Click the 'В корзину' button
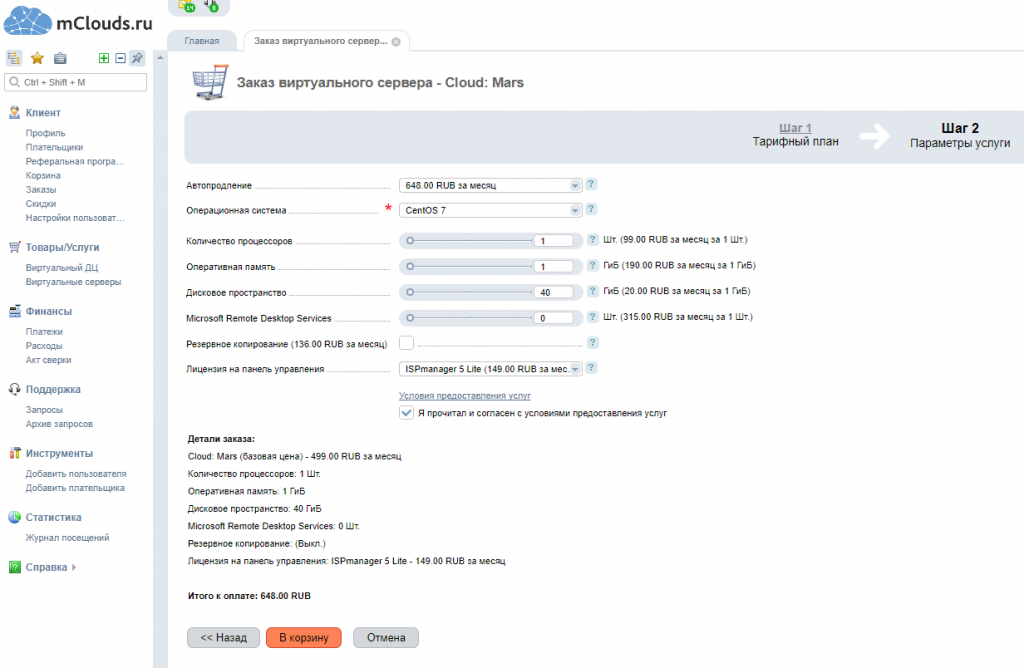1024x668 pixels. 304,637
